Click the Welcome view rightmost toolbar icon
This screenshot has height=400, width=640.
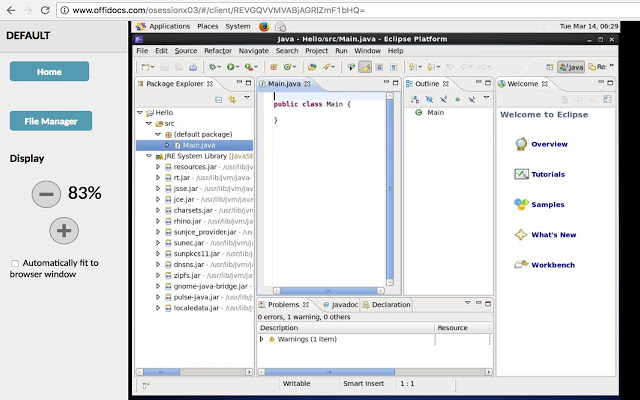607,99
